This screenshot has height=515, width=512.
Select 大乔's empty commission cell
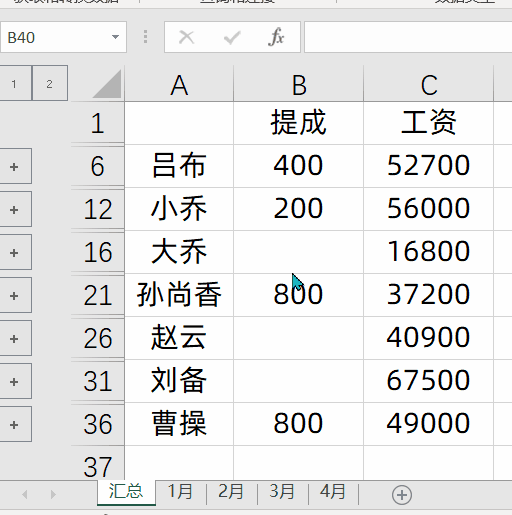299,252
